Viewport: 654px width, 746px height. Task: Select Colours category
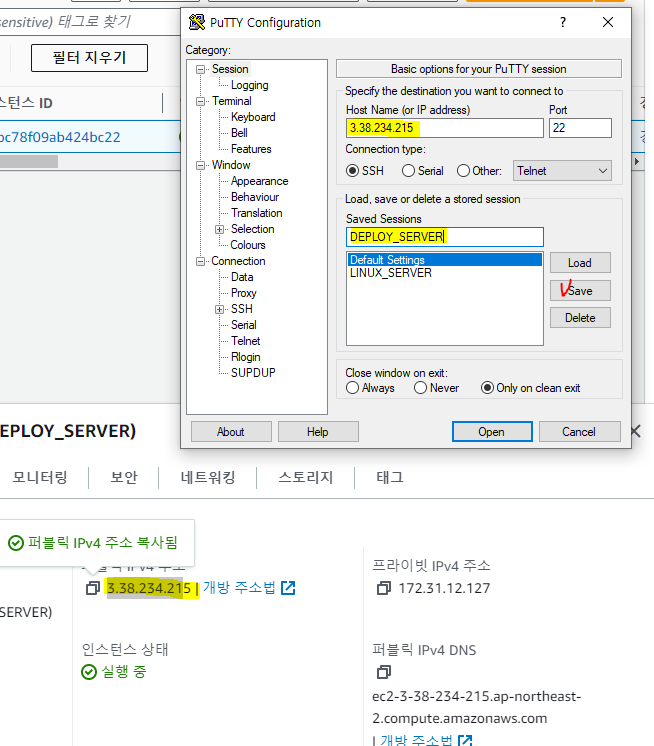click(x=248, y=245)
